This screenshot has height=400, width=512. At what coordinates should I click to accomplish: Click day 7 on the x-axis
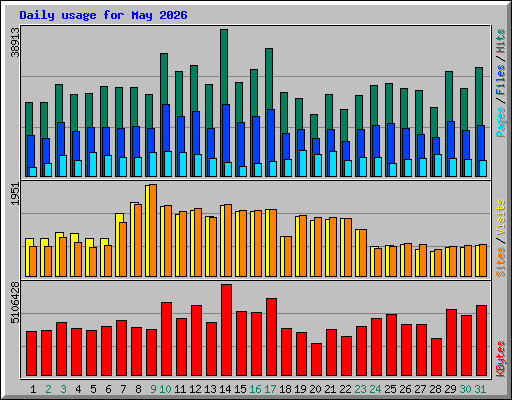tap(123, 389)
